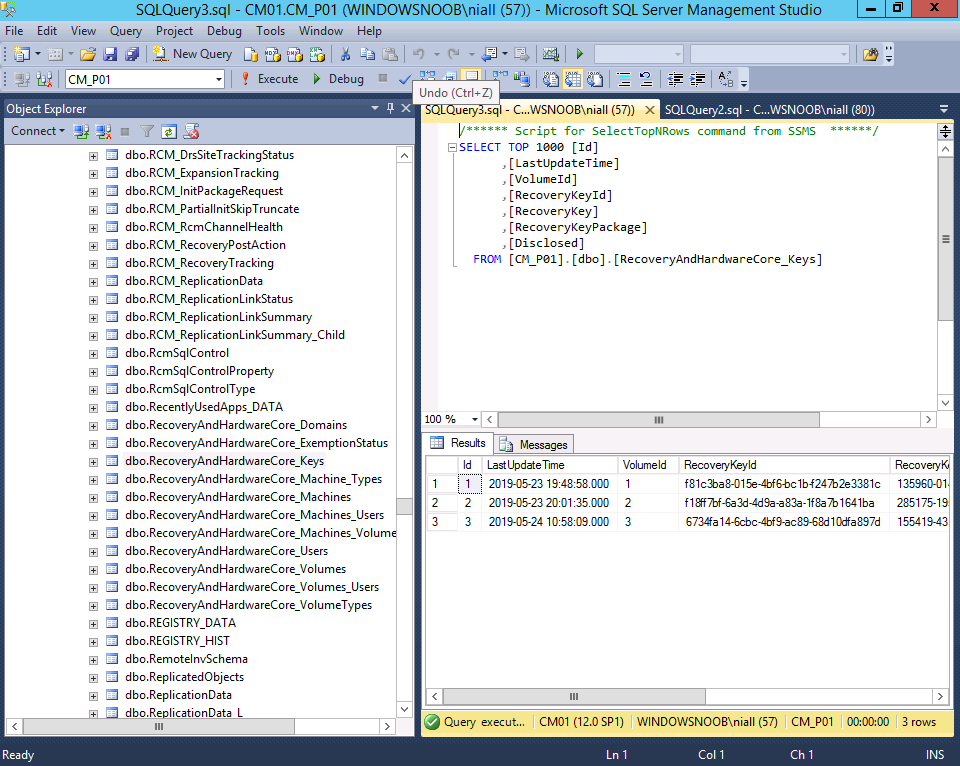Click the Analysis Services XMLA Query icon

click(x=317, y=54)
